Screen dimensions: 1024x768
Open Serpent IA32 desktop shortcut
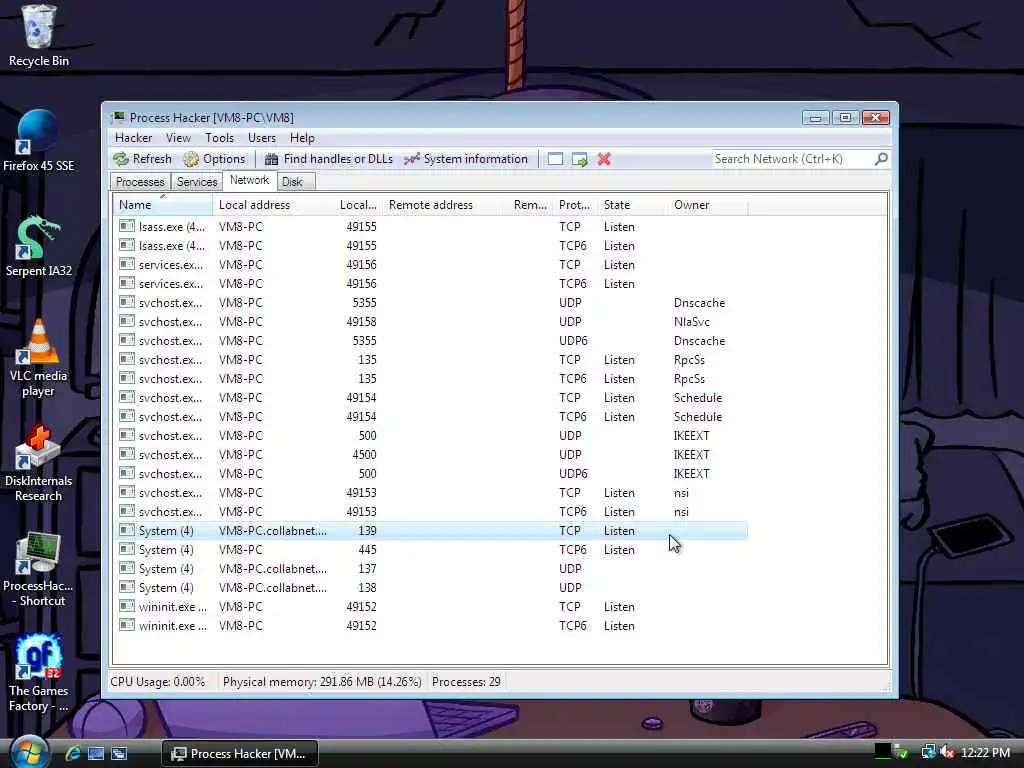[39, 246]
